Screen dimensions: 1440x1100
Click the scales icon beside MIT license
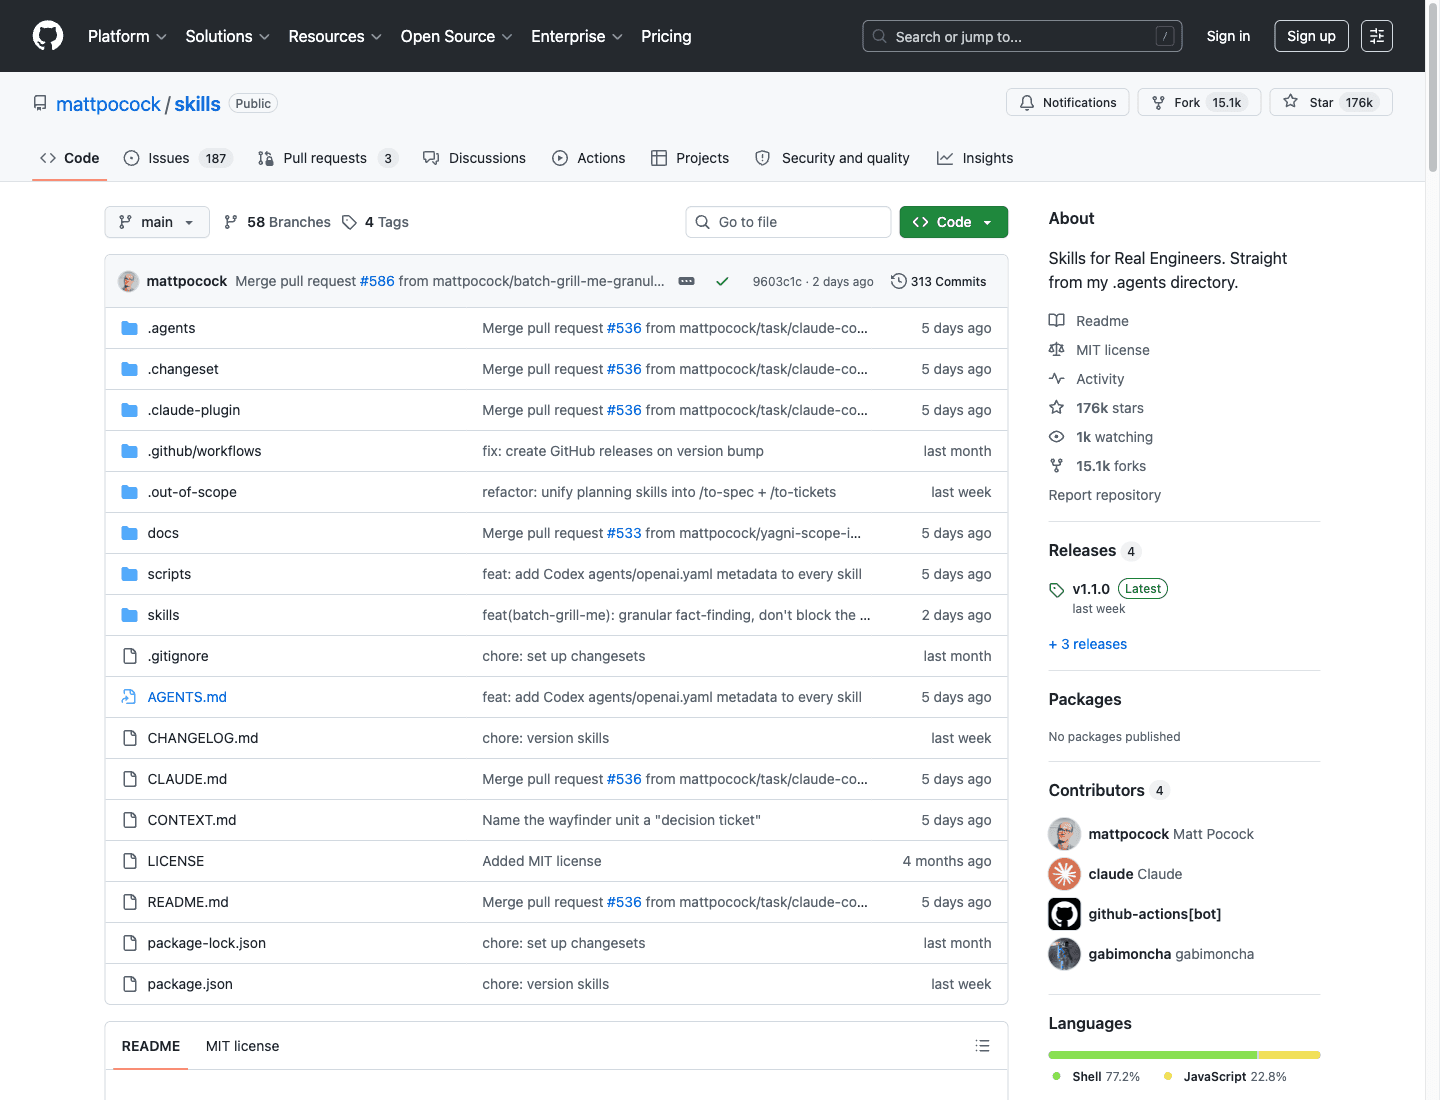pos(1057,350)
